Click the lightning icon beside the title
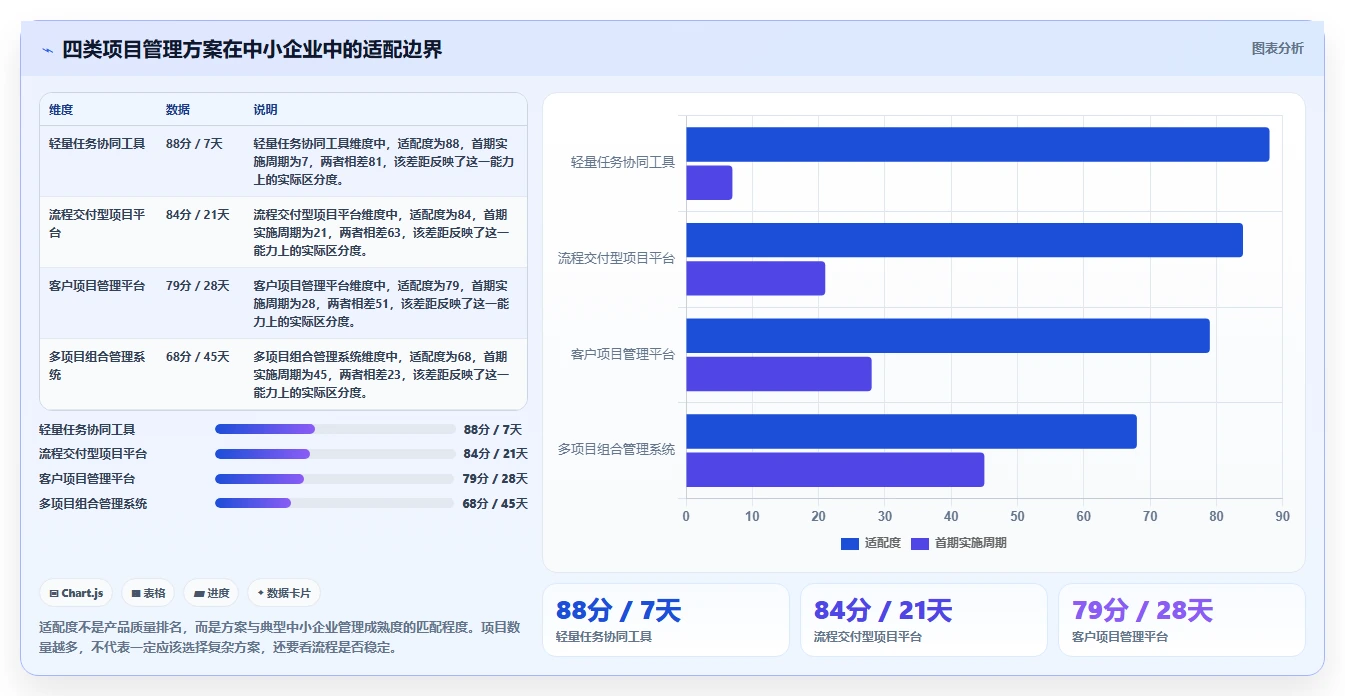 [x=48, y=50]
